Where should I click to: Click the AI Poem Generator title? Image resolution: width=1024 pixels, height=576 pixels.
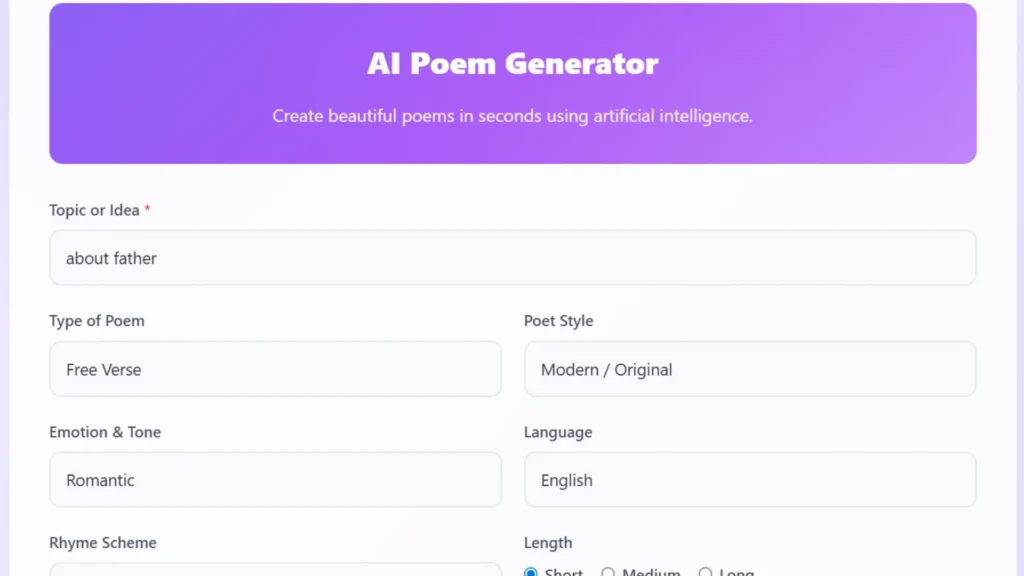(x=512, y=63)
